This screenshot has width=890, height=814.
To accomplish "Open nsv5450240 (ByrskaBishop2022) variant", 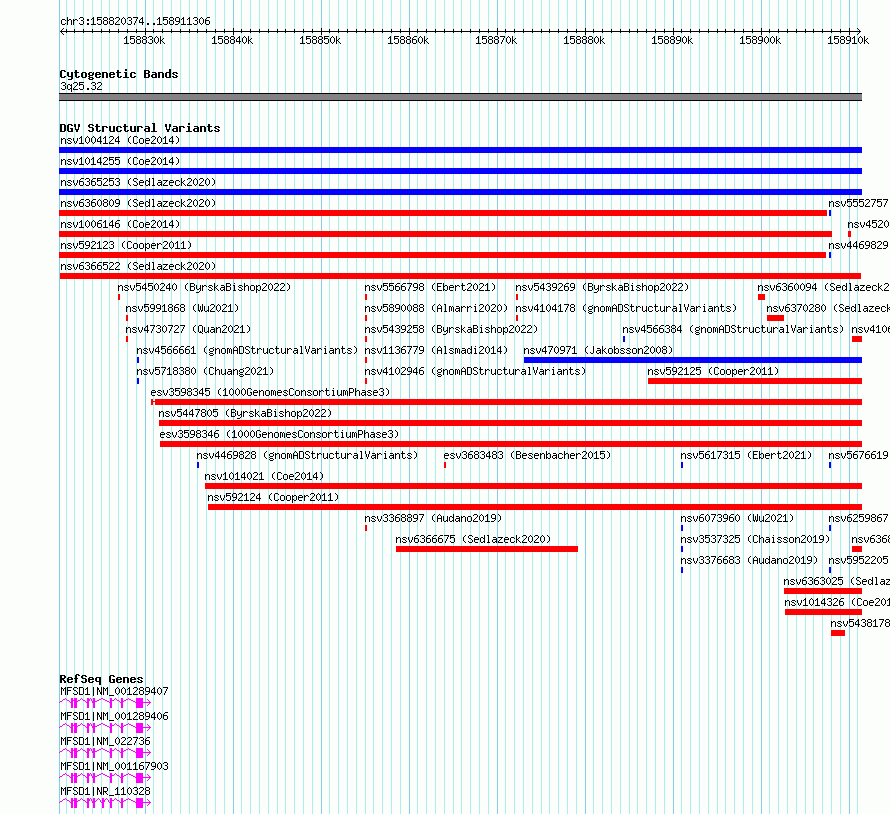I will 204,287.
